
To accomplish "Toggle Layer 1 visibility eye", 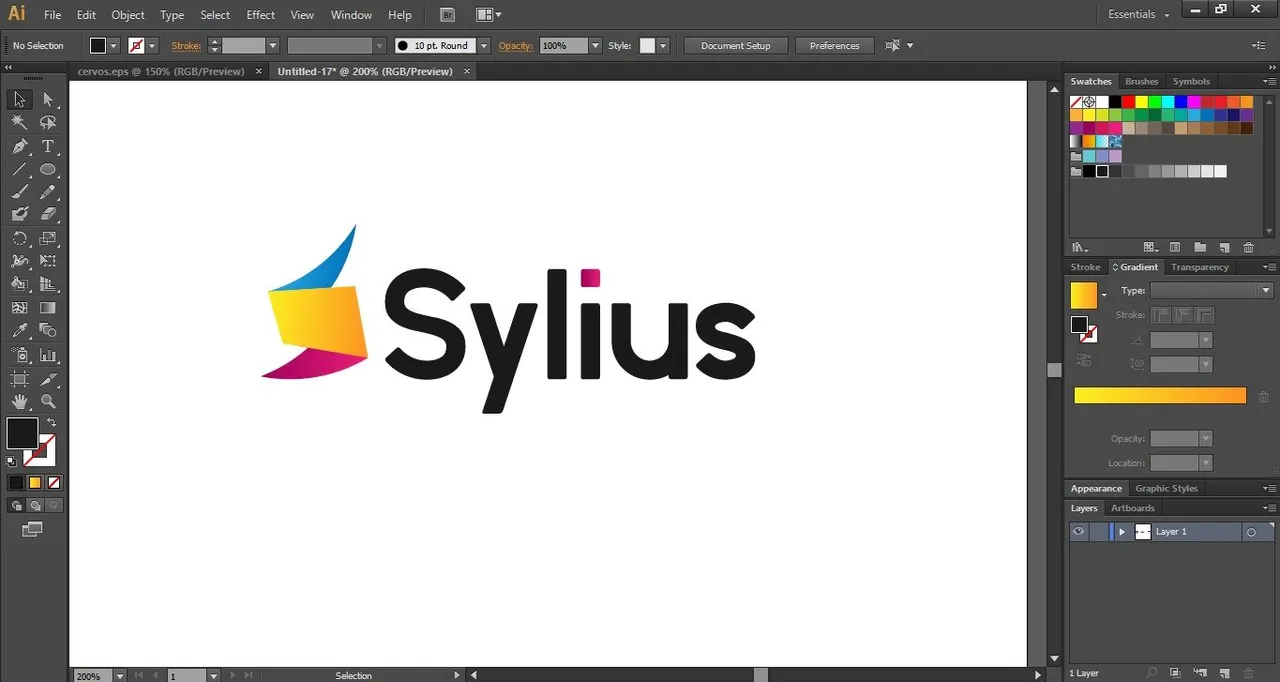I will [1078, 532].
